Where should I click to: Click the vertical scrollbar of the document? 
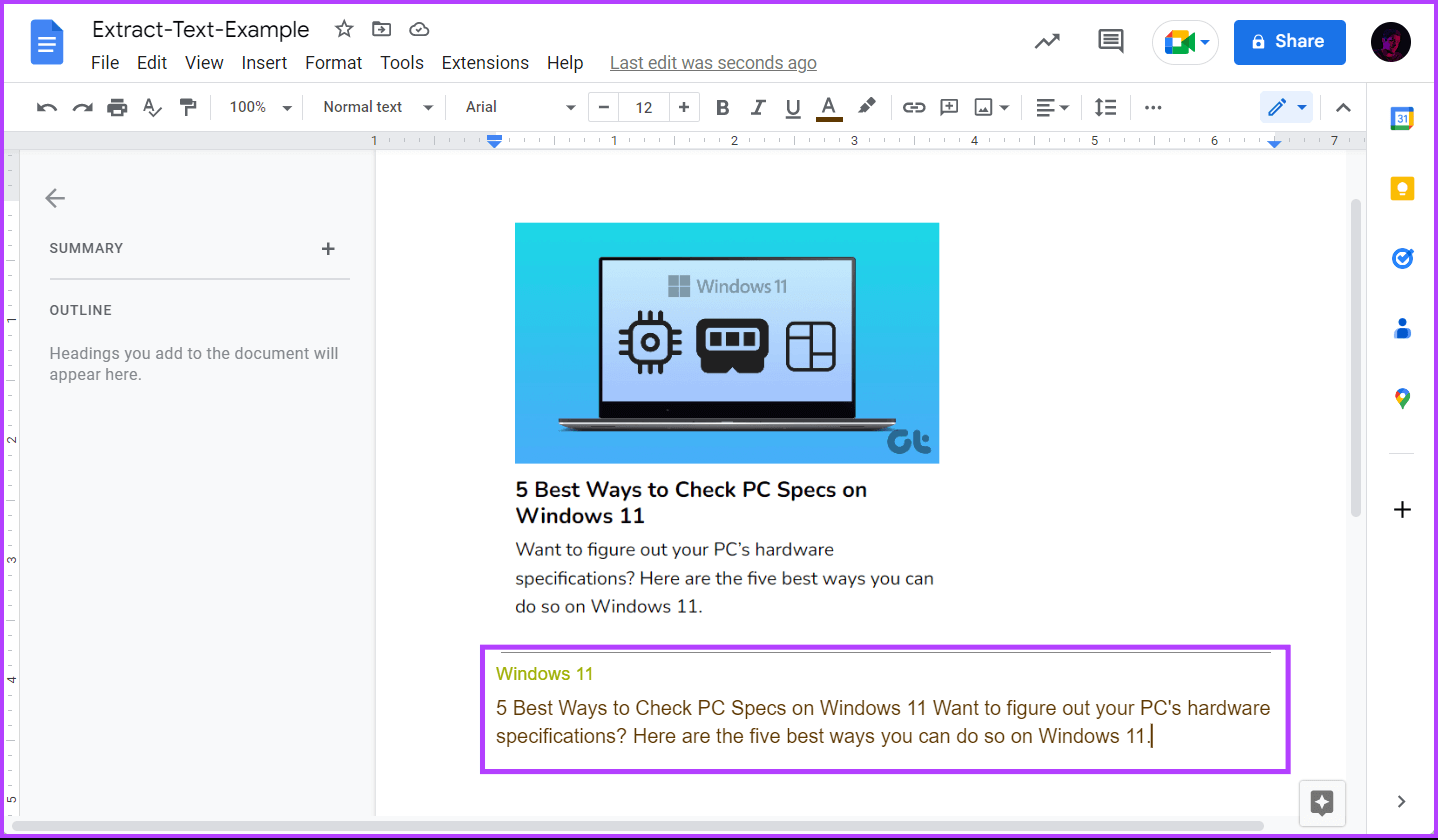(x=1356, y=357)
